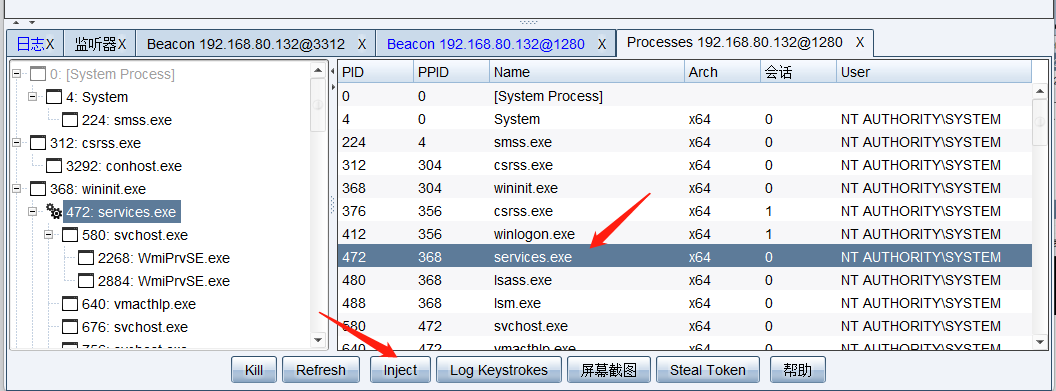Click the window icon of 2884: WmiPrvSE.exe
Image resolution: width=1056 pixels, height=391 pixels.
[x=86, y=281]
